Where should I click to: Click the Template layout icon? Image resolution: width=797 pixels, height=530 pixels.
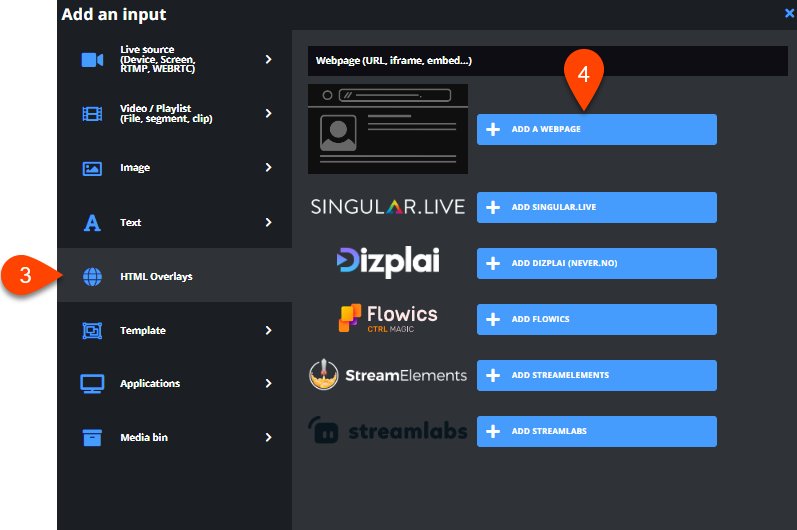[x=92, y=331]
